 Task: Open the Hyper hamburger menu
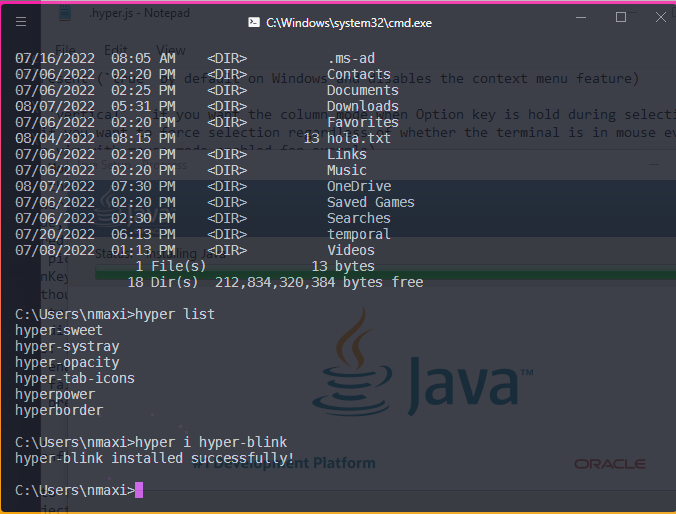pyautogui.click(x=22, y=20)
